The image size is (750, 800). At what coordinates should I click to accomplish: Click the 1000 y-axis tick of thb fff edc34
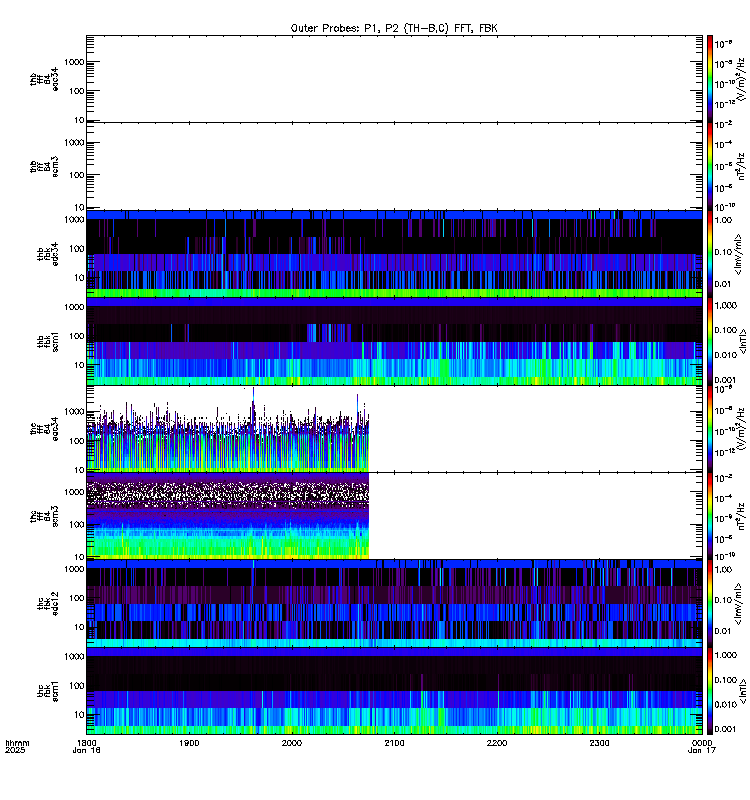point(74,62)
